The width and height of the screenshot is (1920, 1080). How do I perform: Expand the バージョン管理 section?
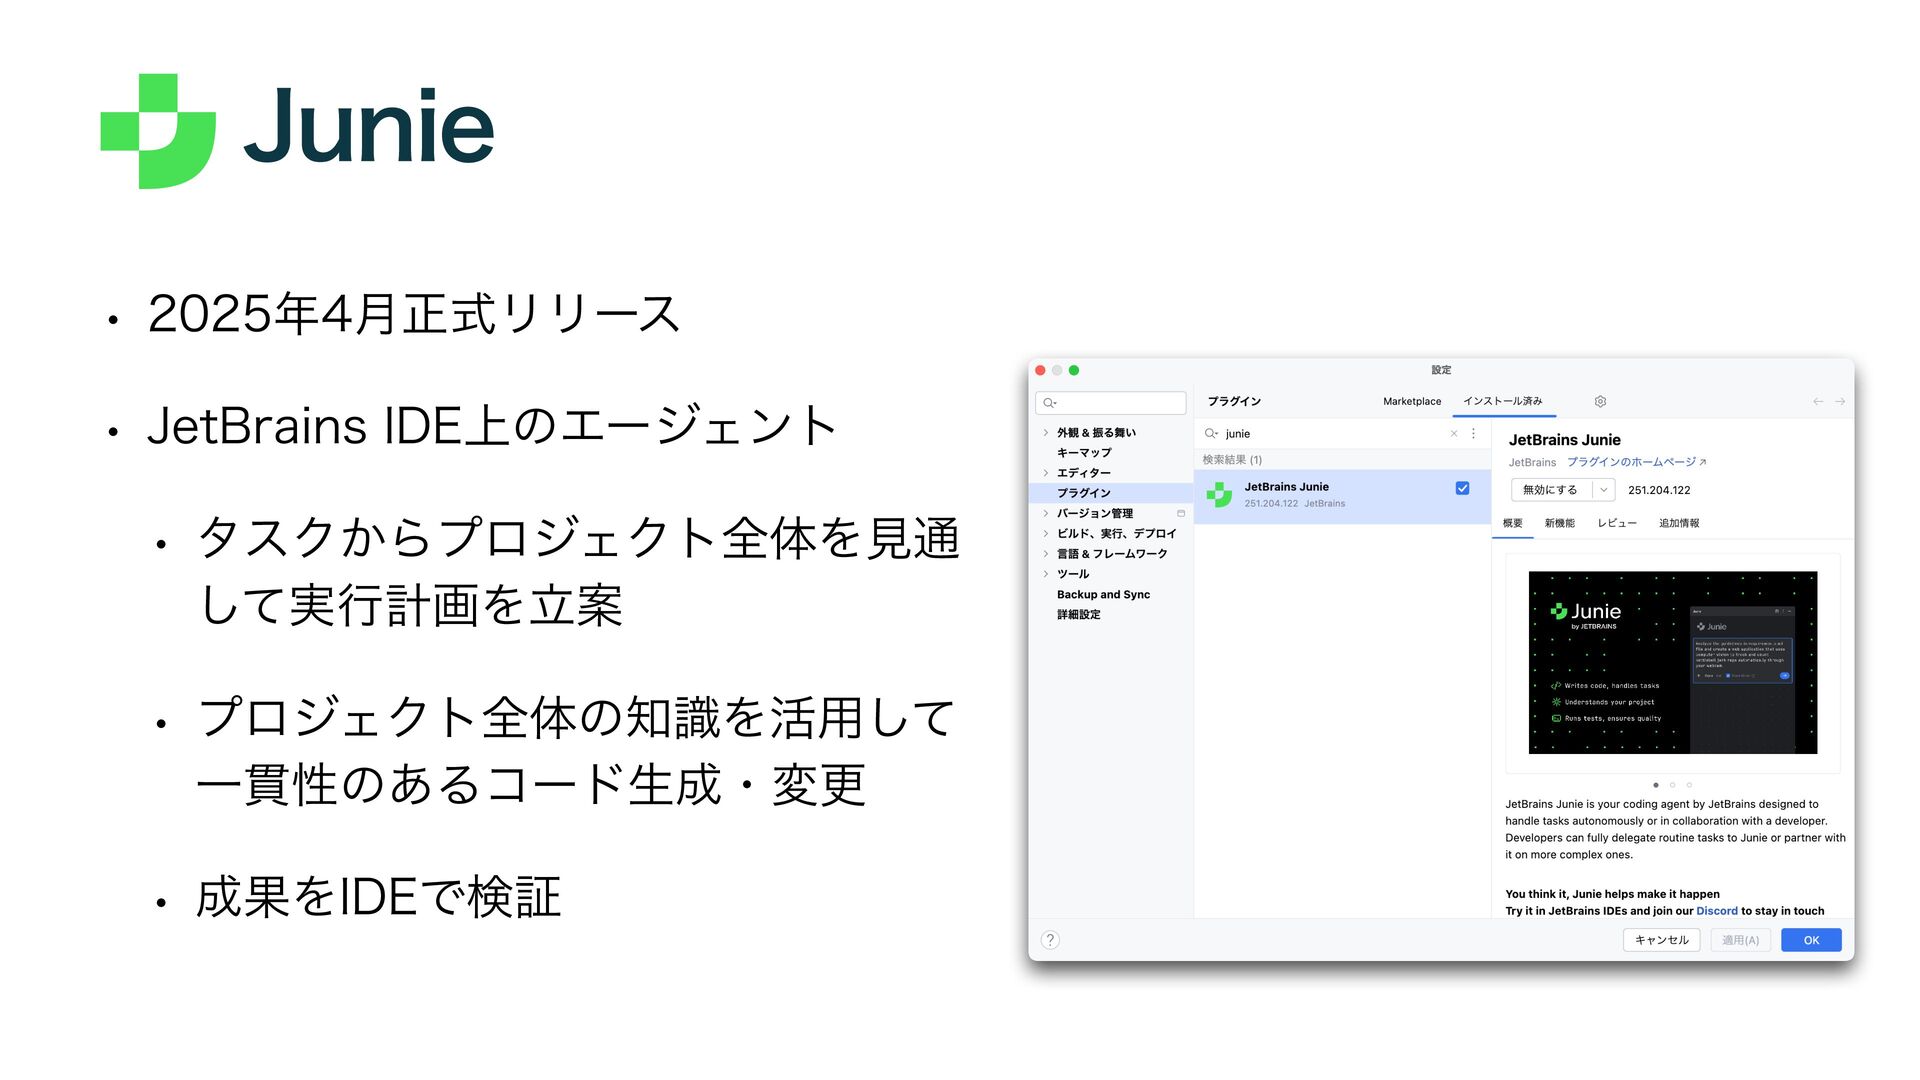pyautogui.click(x=1046, y=513)
